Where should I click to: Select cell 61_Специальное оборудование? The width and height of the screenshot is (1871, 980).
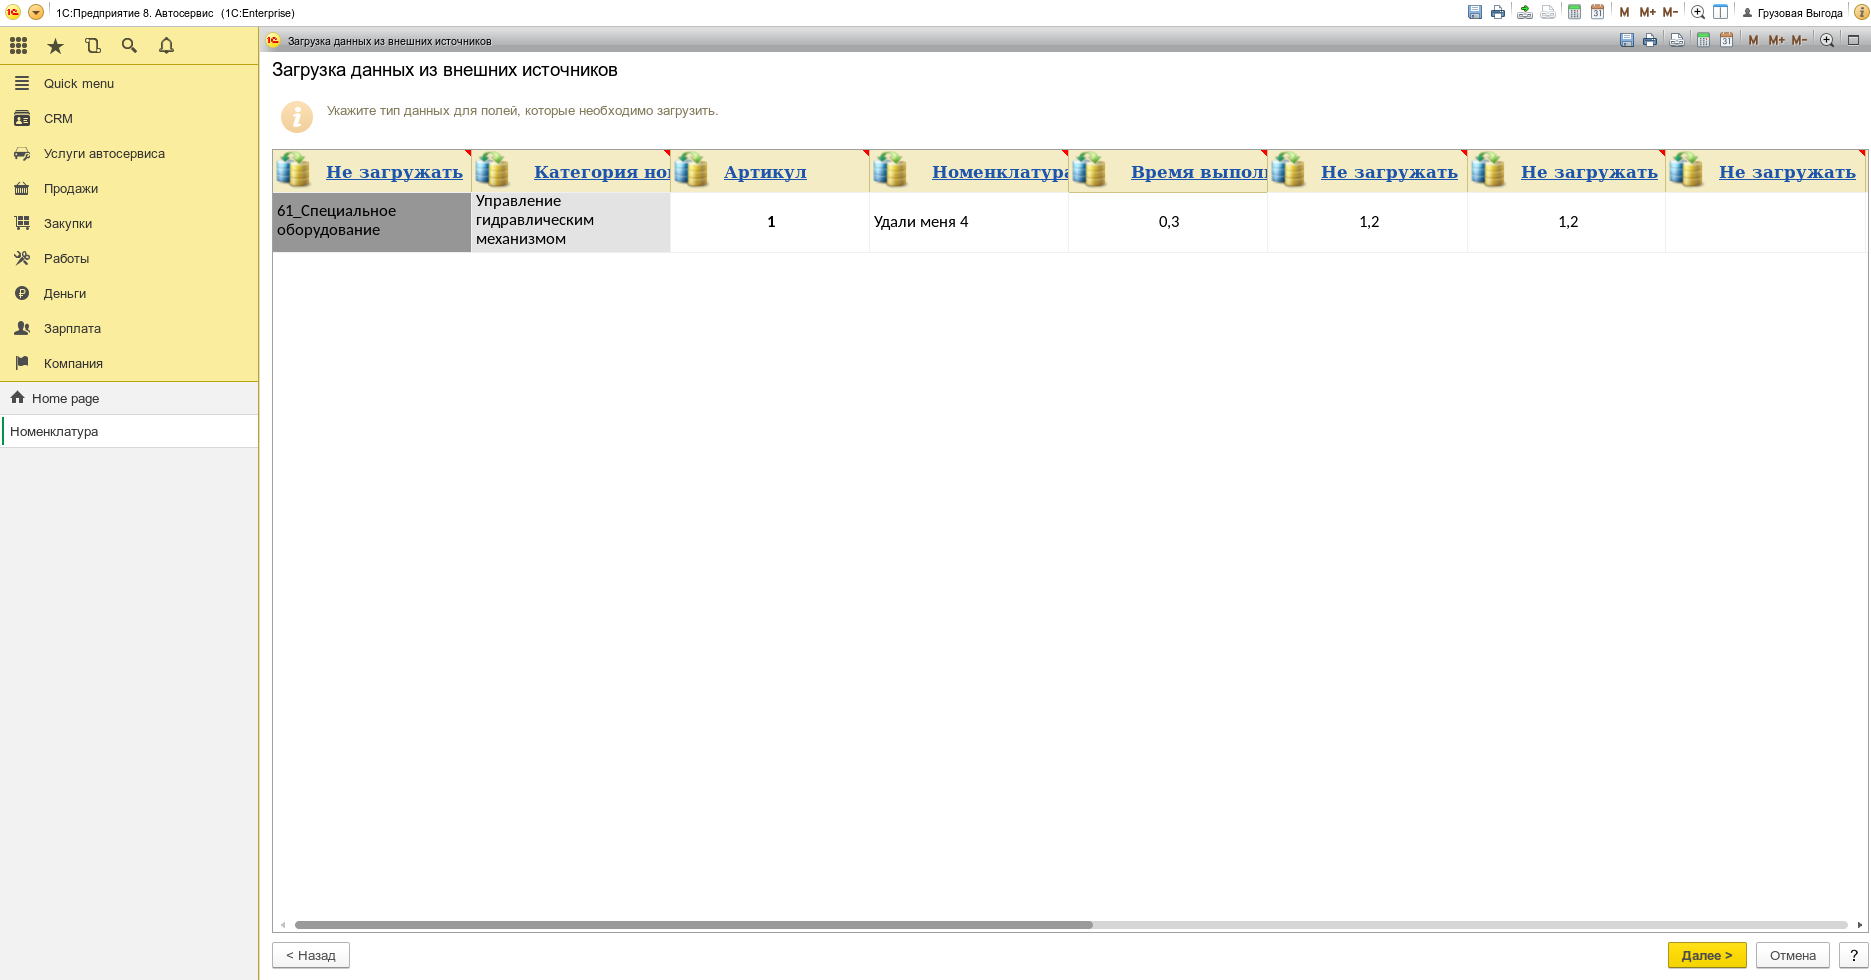(x=372, y=222)
